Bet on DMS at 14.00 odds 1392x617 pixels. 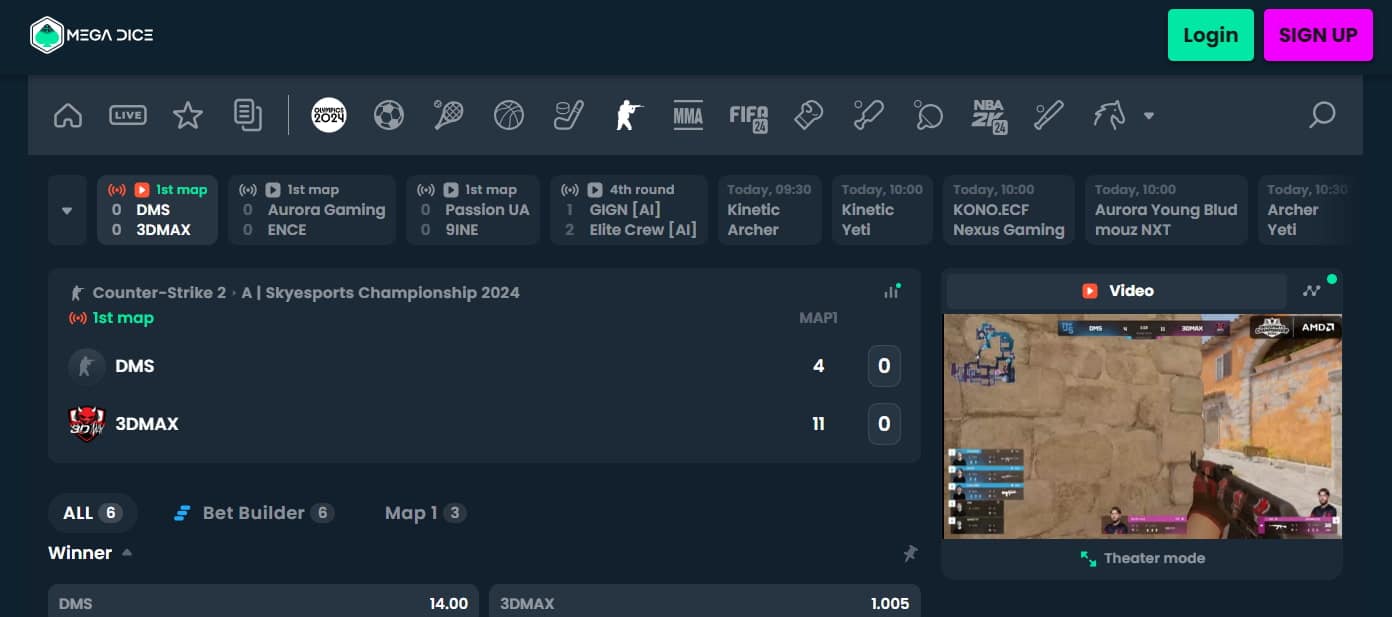(x=263, y=601)
